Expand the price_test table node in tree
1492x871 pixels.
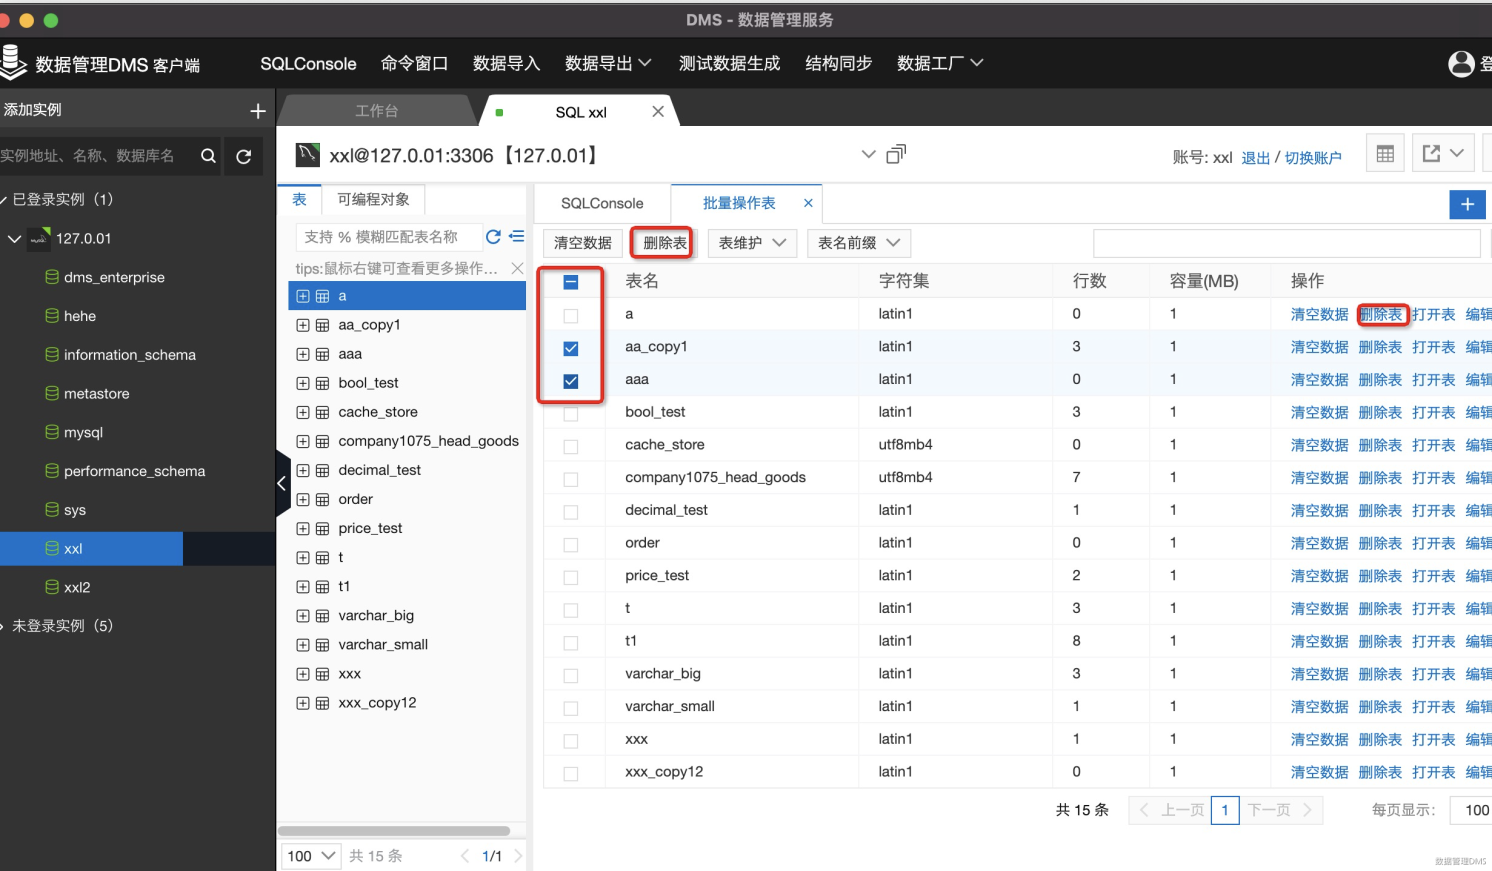pyautogui.click(x=303, y=528)
